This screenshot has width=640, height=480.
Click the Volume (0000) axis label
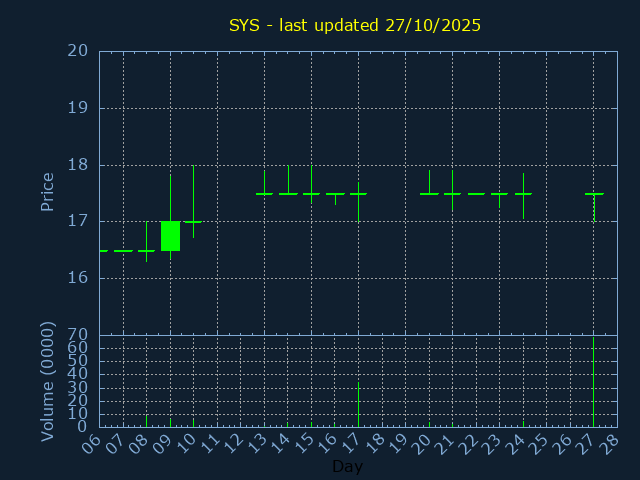click(47, 381)
